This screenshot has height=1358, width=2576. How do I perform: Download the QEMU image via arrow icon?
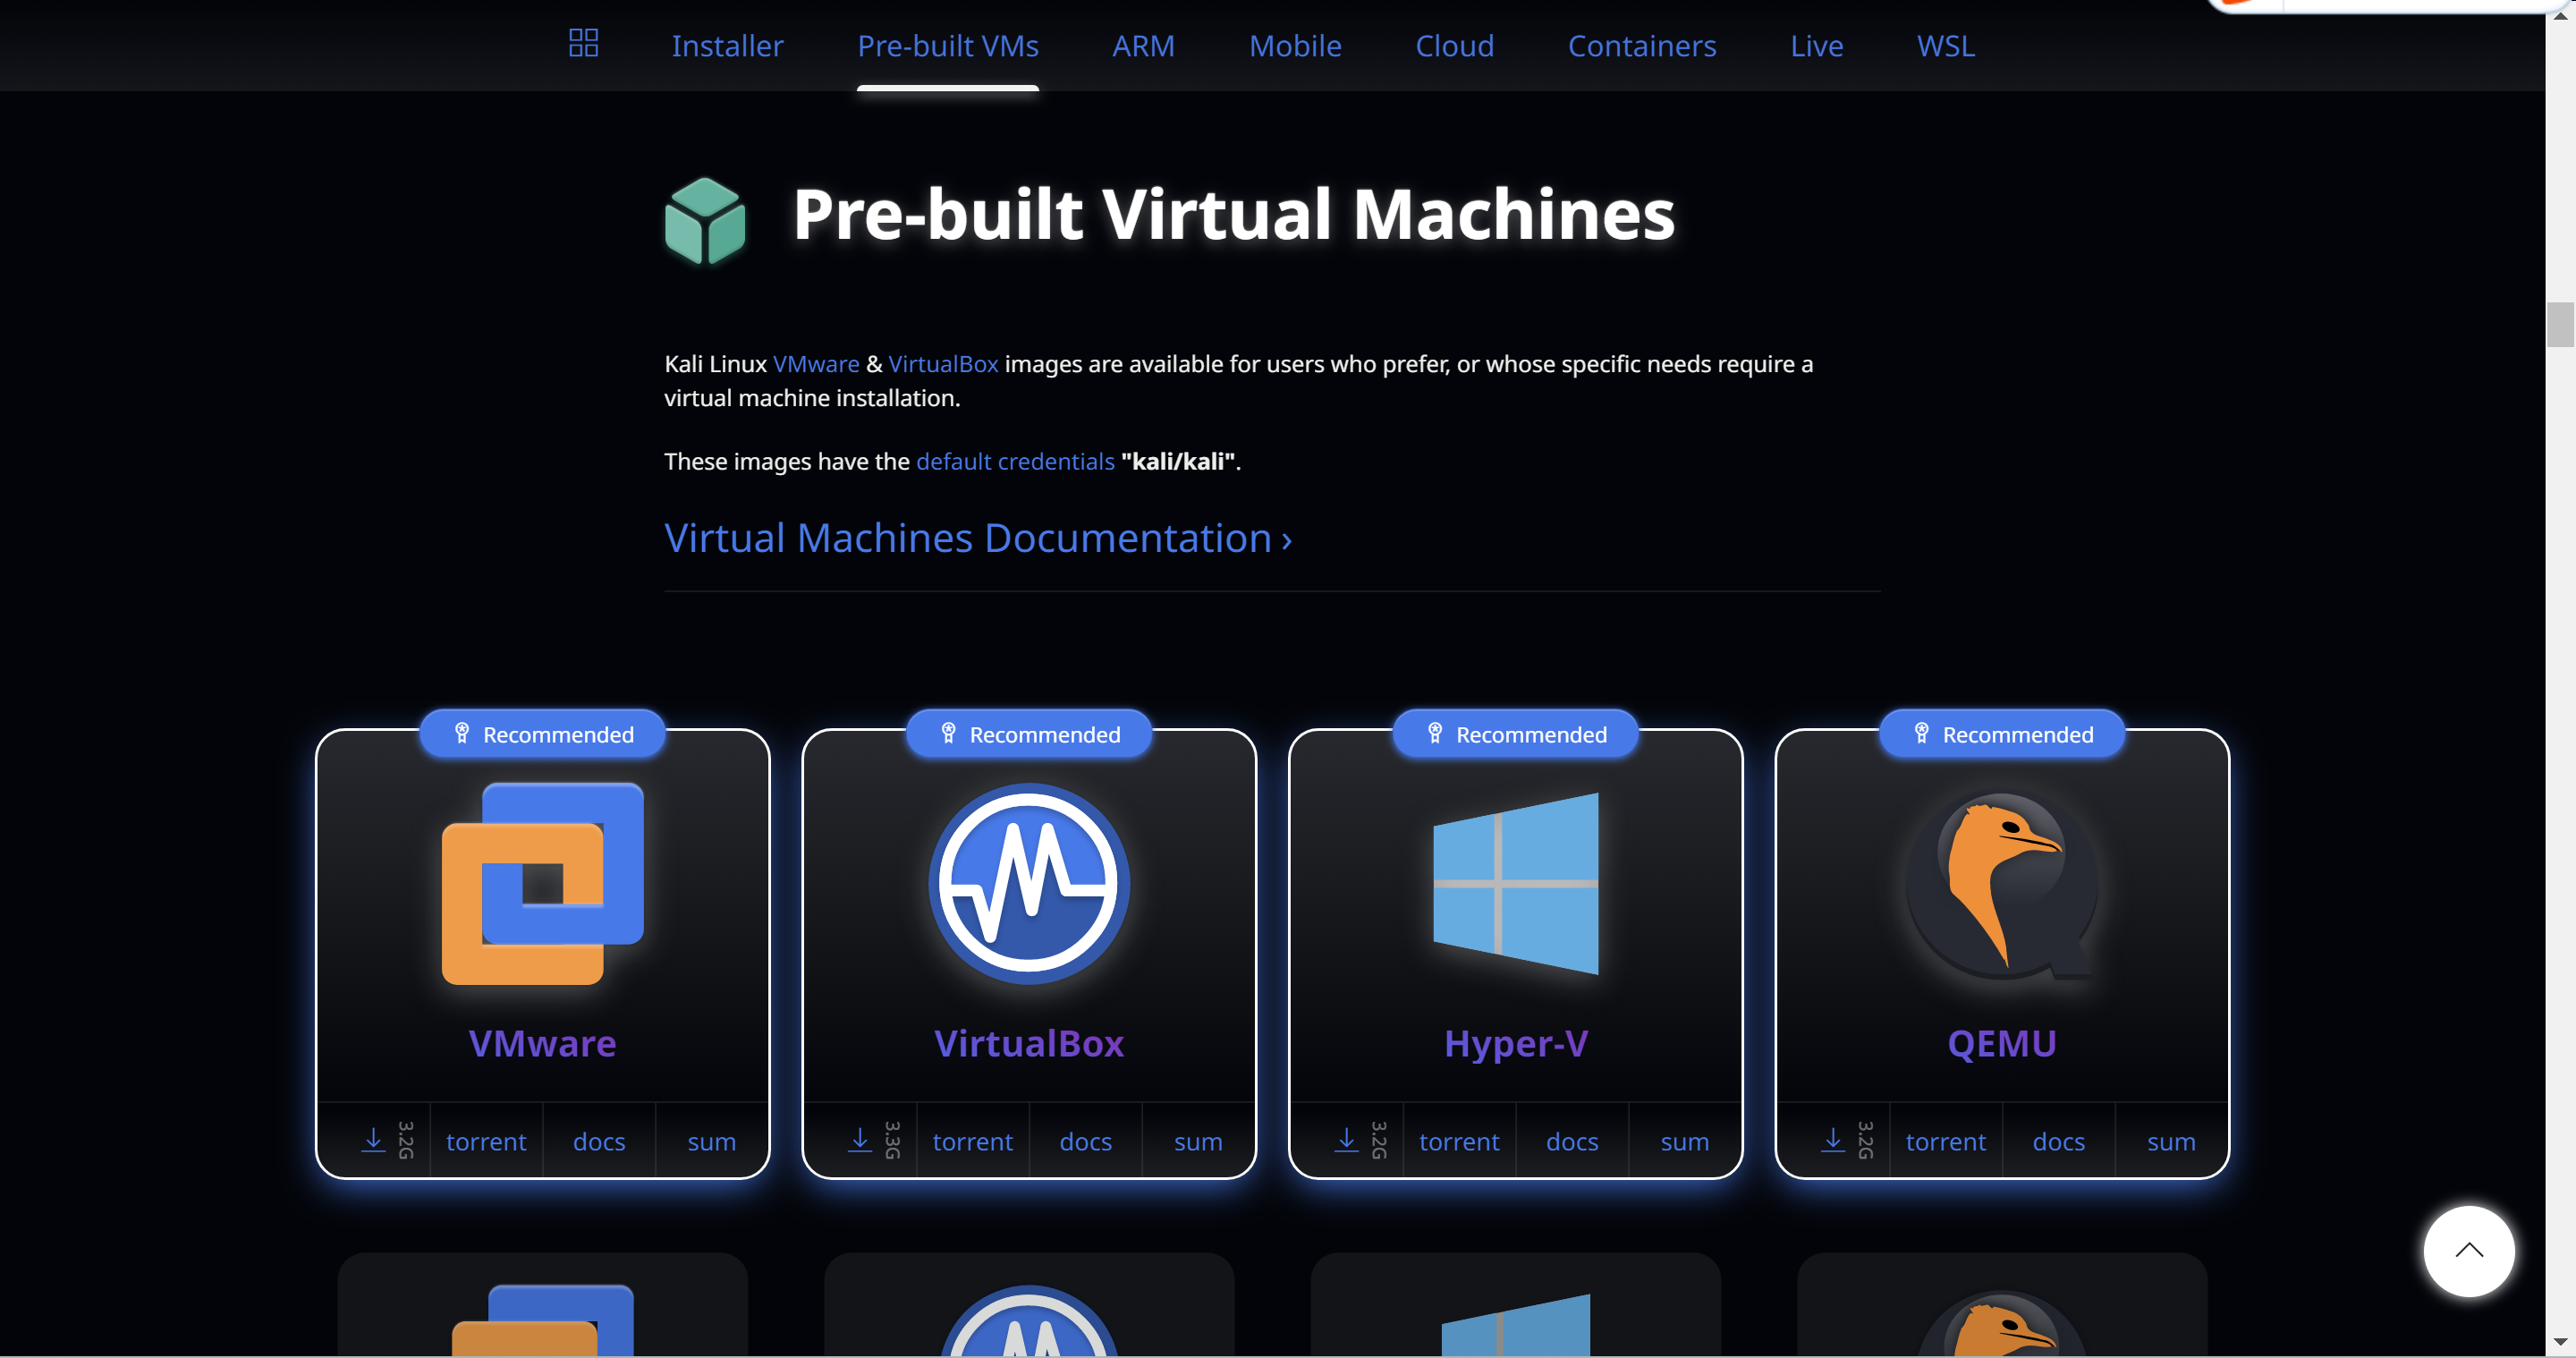coord(1833,1140)
